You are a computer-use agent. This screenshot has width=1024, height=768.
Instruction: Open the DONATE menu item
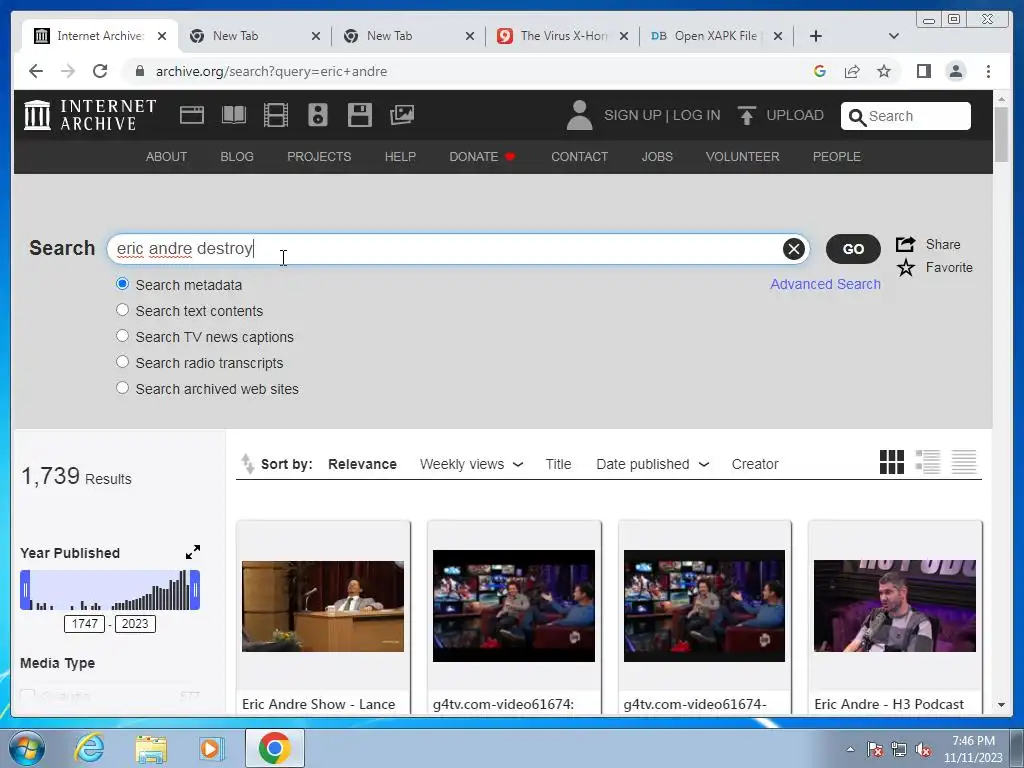pos(482,157)
